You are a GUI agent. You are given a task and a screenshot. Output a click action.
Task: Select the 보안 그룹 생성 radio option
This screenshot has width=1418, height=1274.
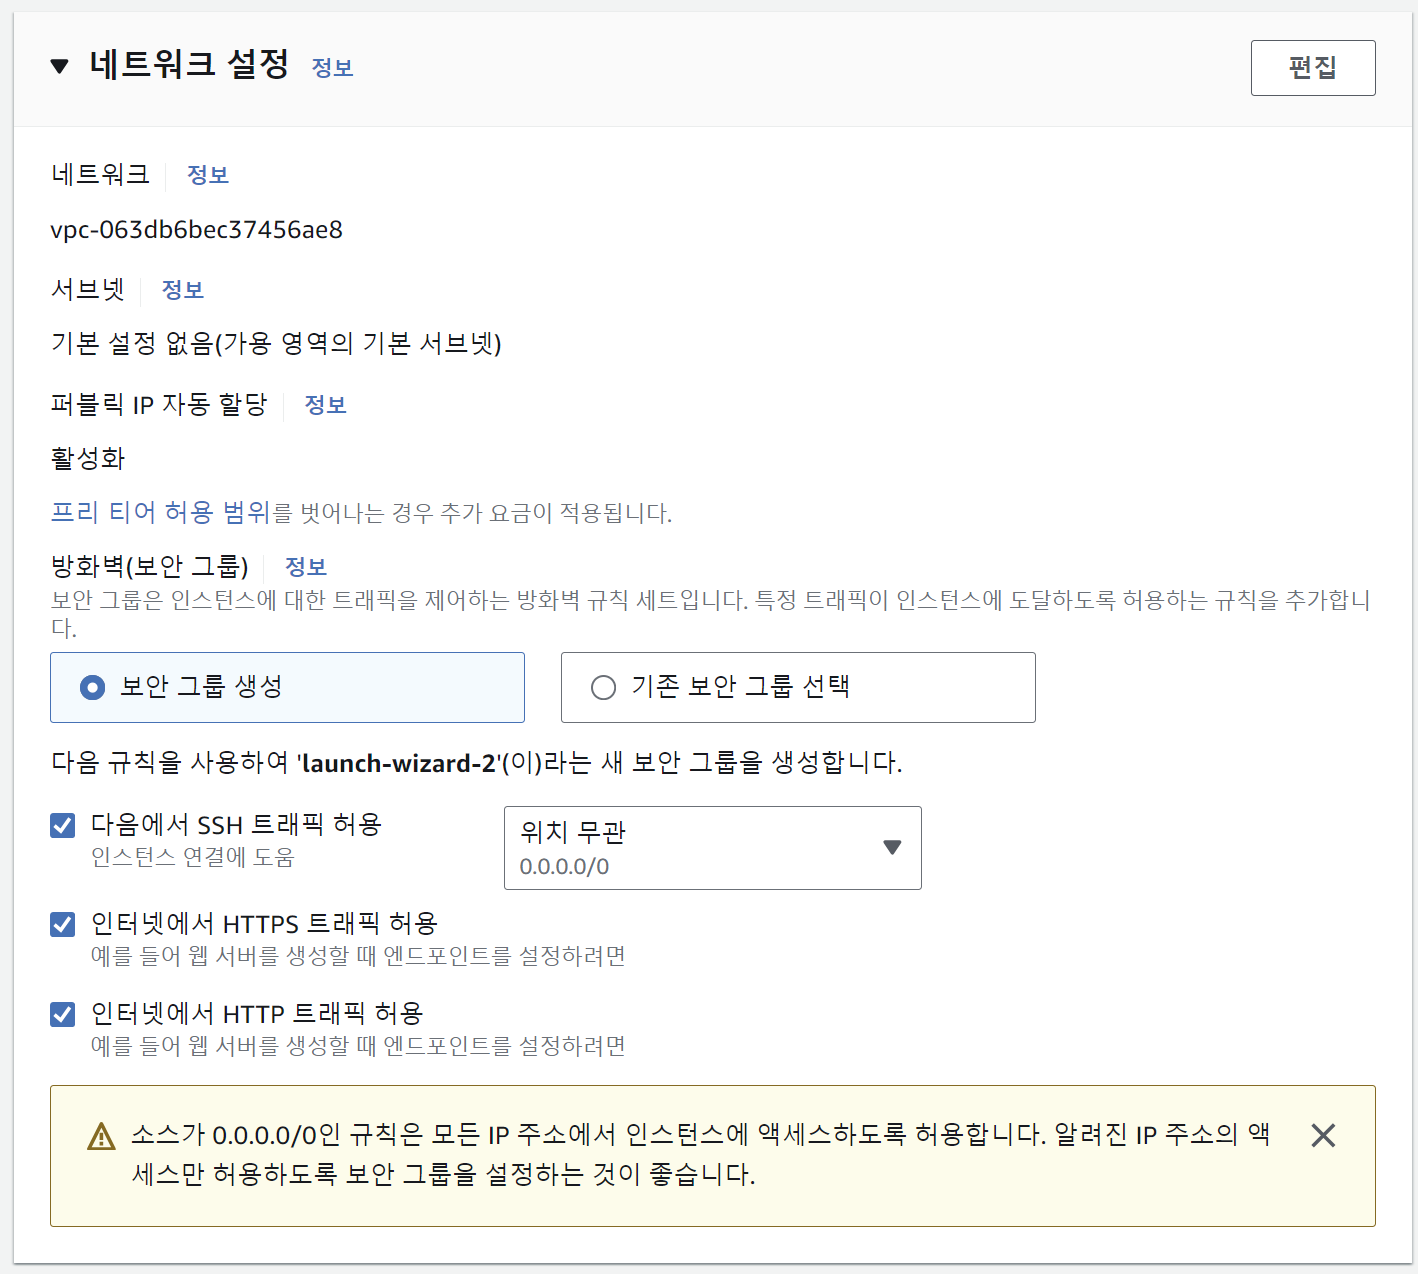[x=287, y=687]
